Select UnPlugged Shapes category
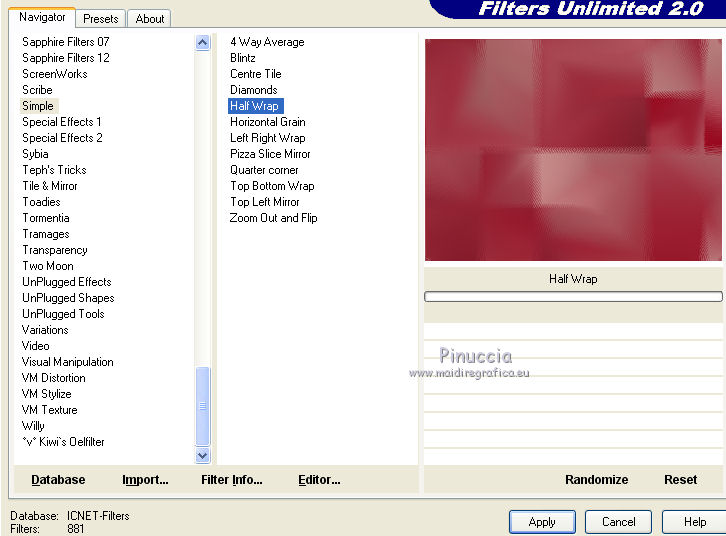Viewport: 726px width, 536px height. [68, 298]
